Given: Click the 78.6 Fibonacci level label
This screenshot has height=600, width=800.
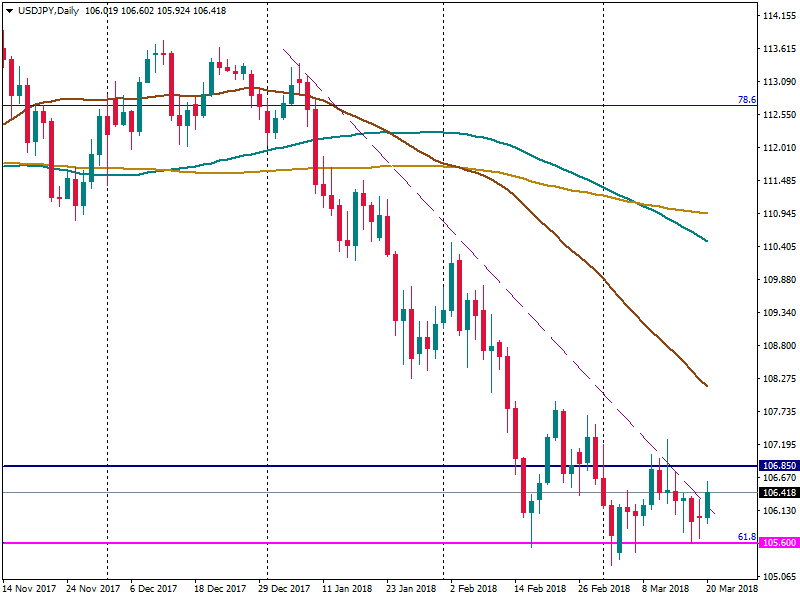Looking at the screenshot, I should (x=746, y=100).
